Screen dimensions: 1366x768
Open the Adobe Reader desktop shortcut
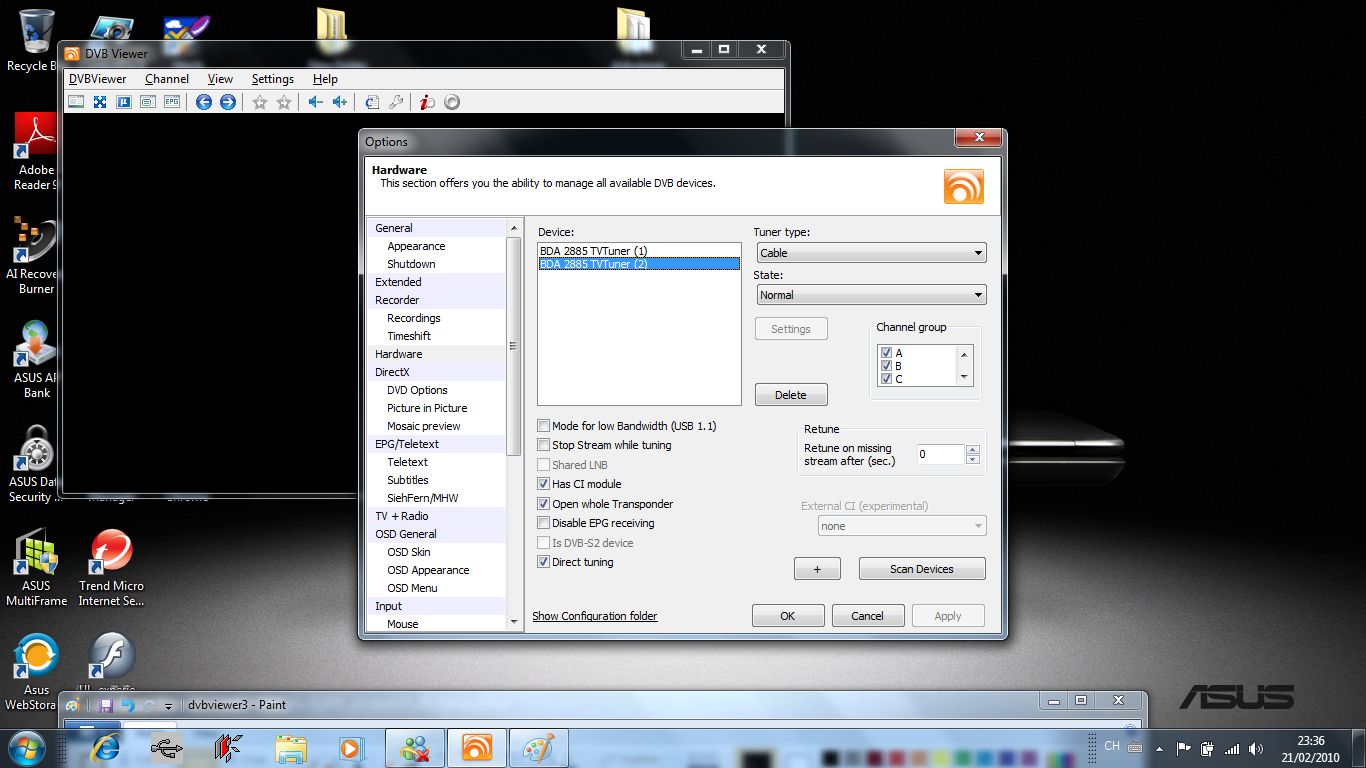coord(36,150)
